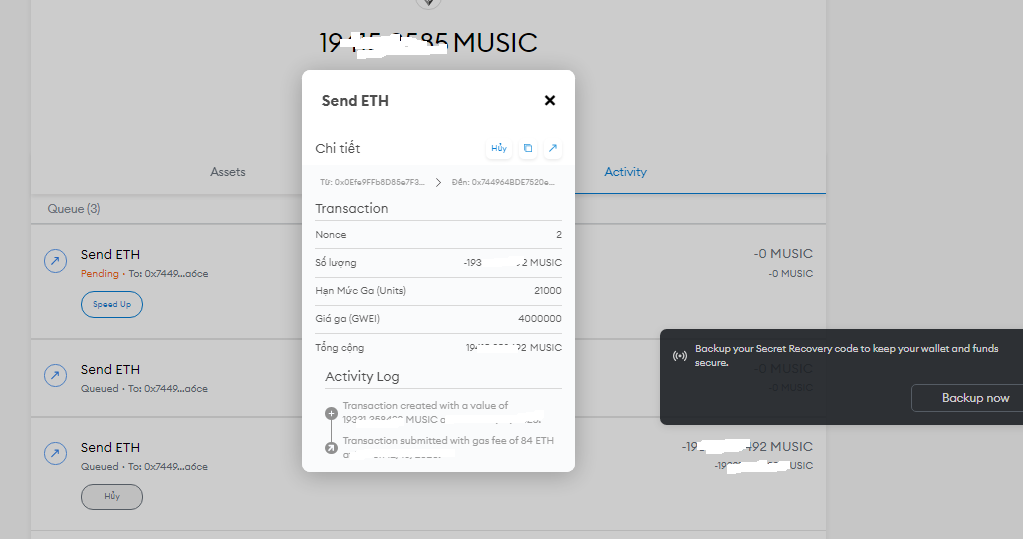This screenshot has height=539, width=1023.
Task: Click the Backup your Secret Recovery code message
Action: (x=846, y=356)
